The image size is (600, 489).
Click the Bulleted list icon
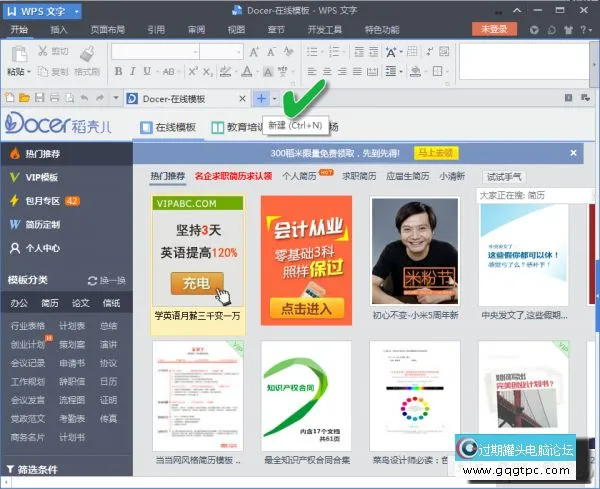pos(312,52)
